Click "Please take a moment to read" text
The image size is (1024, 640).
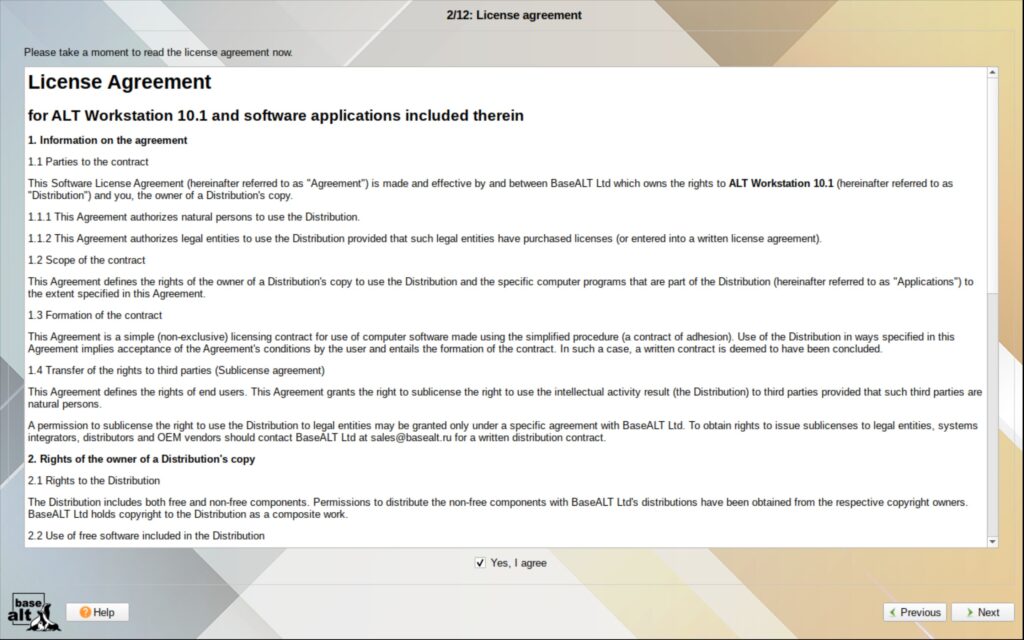point(159,52)
